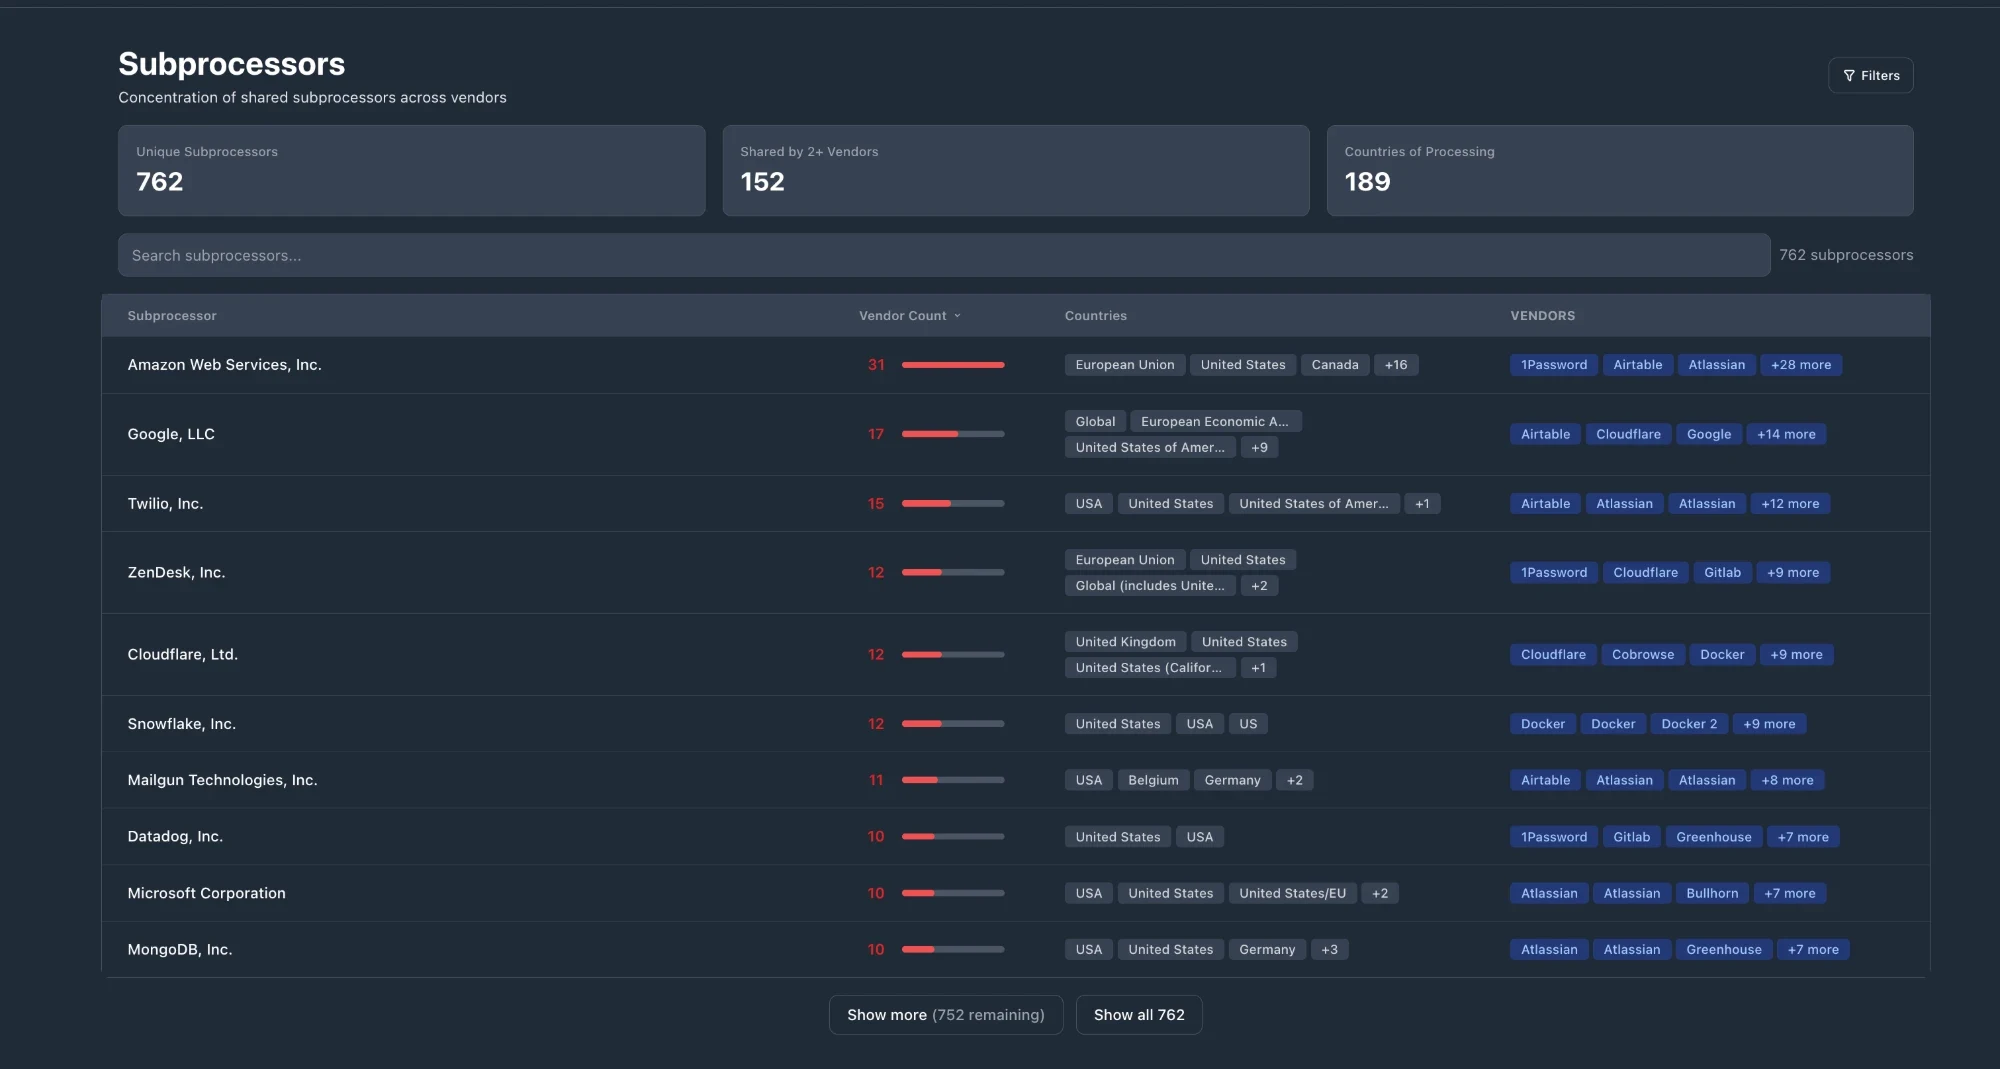Click the Countries of Processing 189 card
The width and height of the screenshot is (2000, 1069).
point(1619,170)
